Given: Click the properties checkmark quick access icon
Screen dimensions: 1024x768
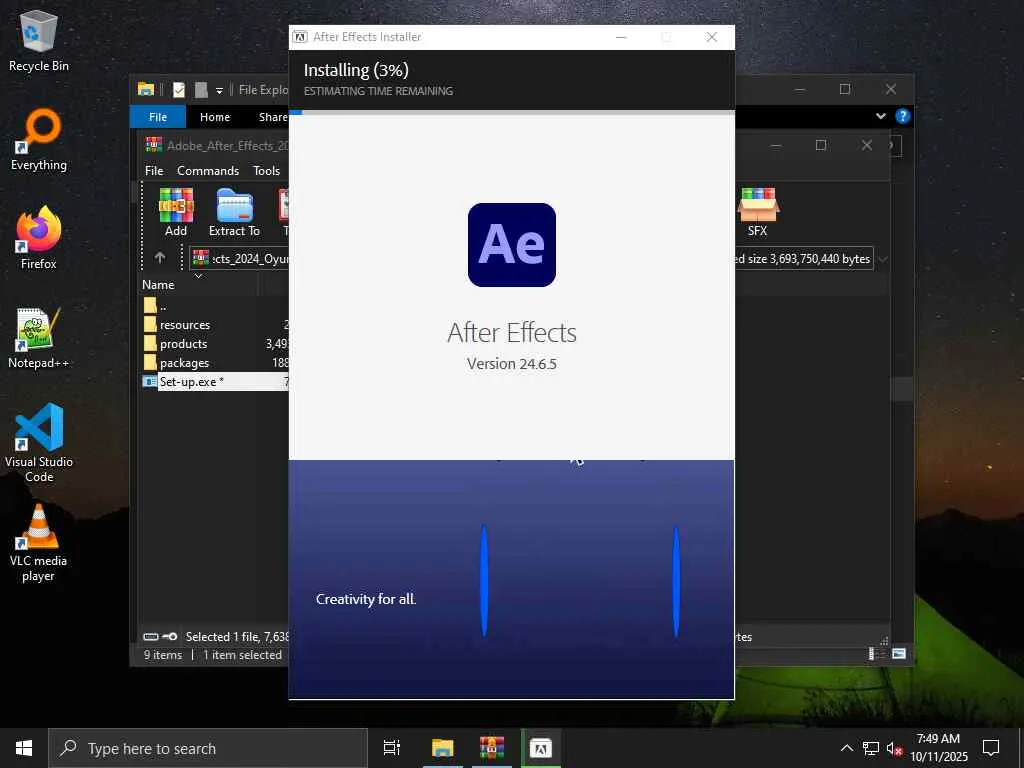Looking at the screenshot, I should (x=179, y=89).
